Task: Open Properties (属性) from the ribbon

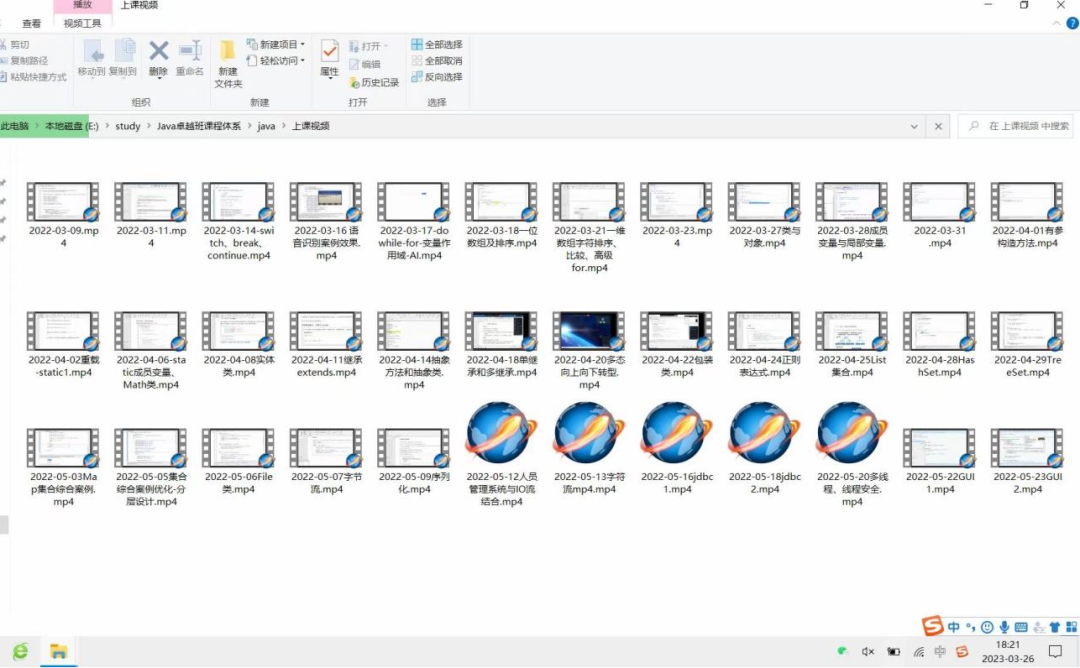Action: tap(329, 58)
